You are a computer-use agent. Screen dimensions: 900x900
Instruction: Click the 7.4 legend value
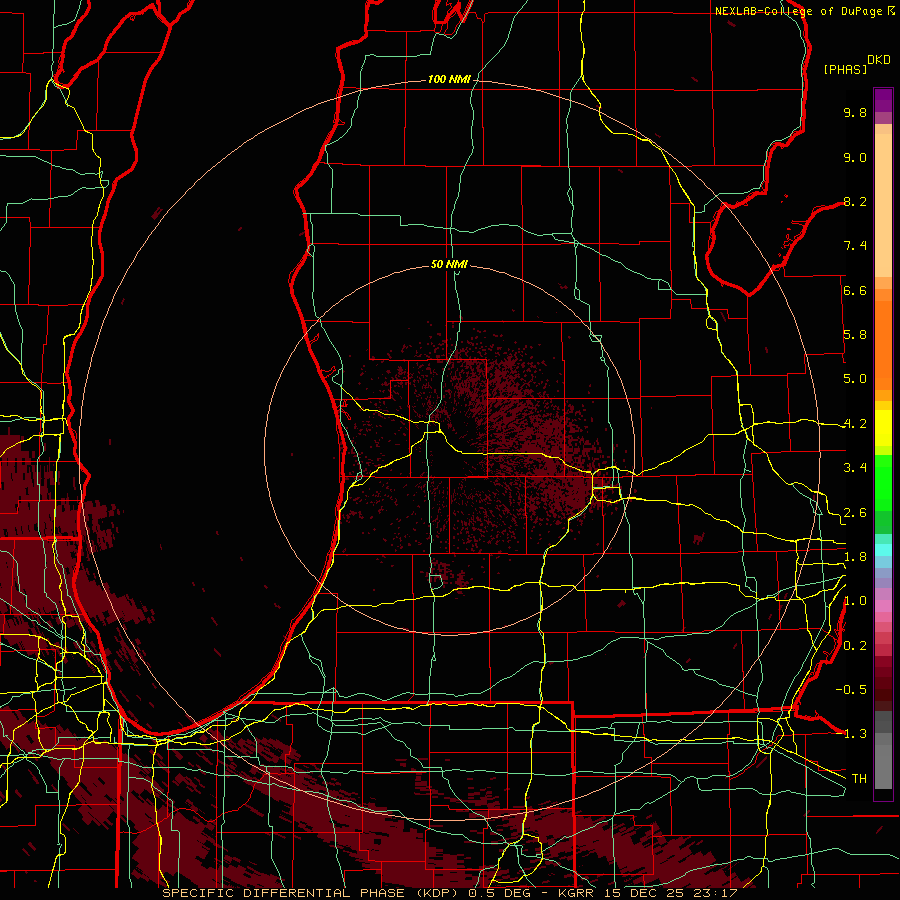point(855,246)
